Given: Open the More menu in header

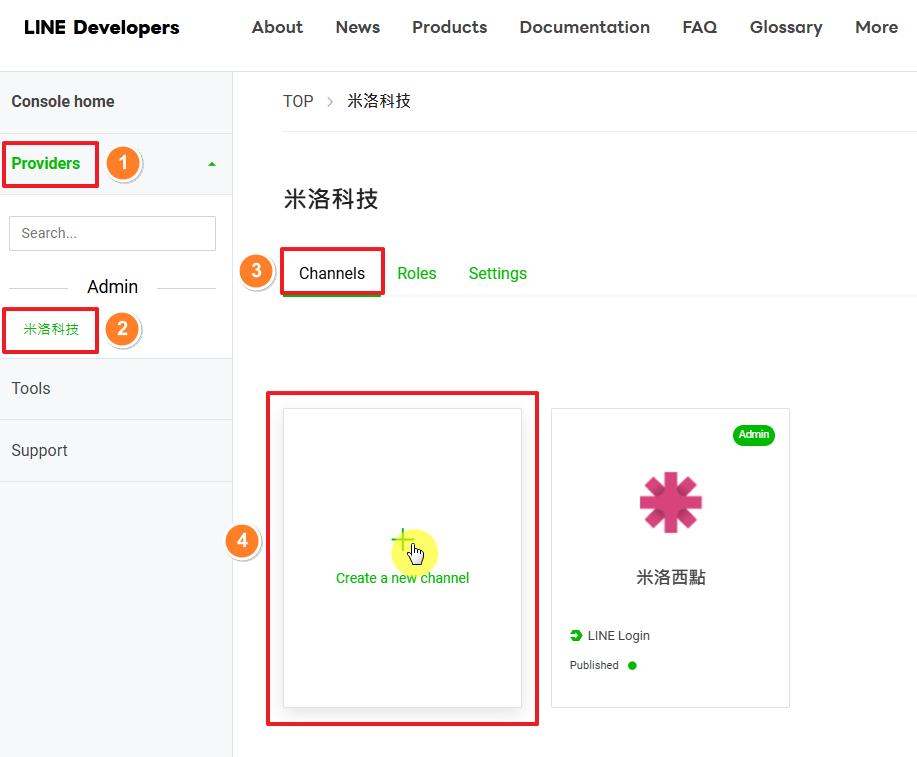Looking at the screenshot, I should (876, 27).
